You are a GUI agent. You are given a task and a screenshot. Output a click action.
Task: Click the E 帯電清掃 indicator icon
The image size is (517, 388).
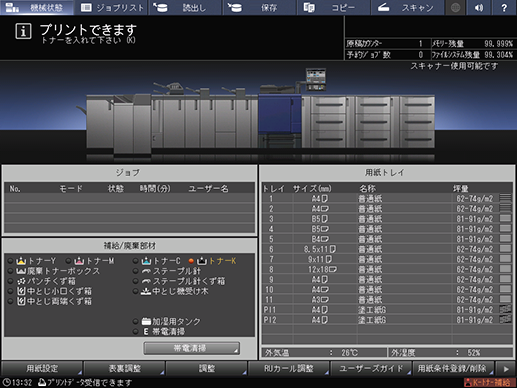pos(146,331)
